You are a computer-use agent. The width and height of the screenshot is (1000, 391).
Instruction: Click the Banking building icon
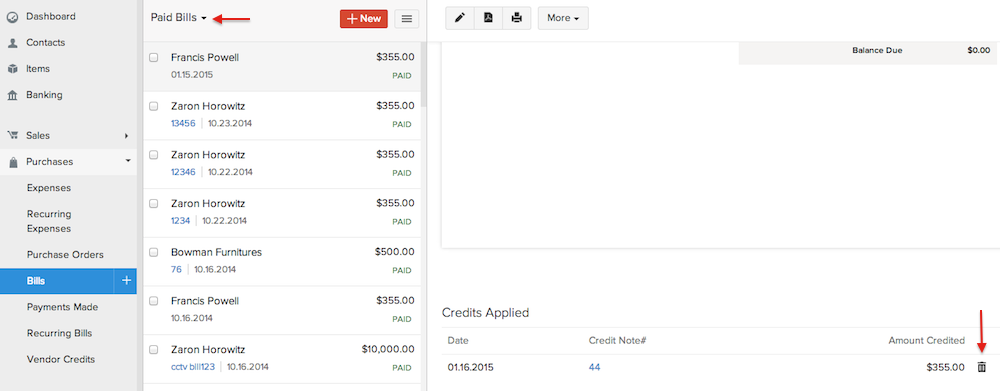(12, 95)
